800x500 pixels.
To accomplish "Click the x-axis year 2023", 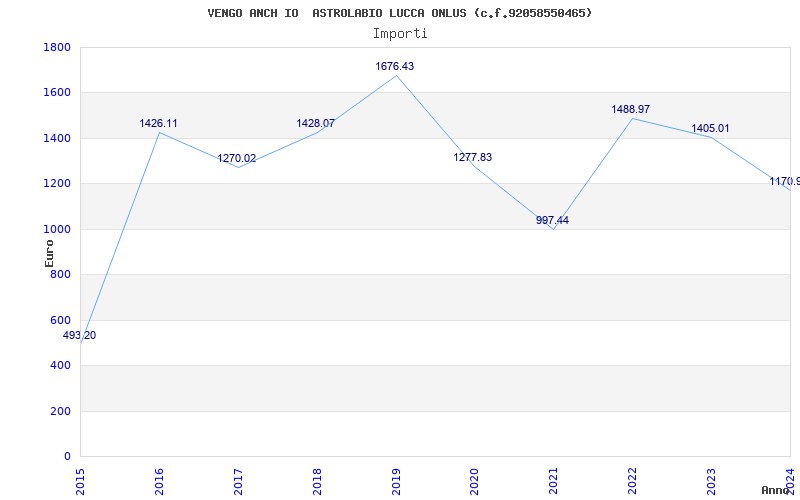I will tap(711, 482).
